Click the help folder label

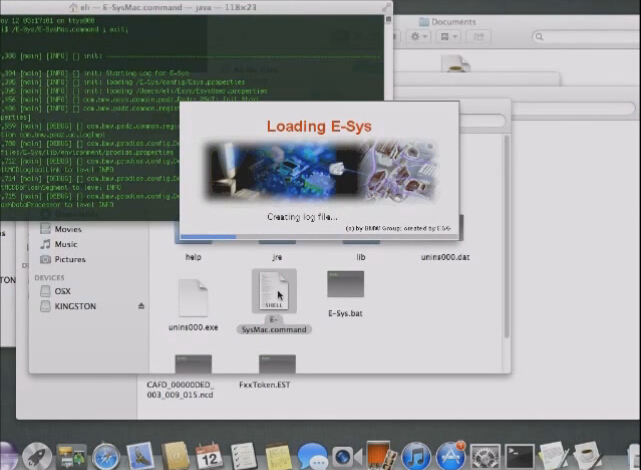[x=193, y=257]
